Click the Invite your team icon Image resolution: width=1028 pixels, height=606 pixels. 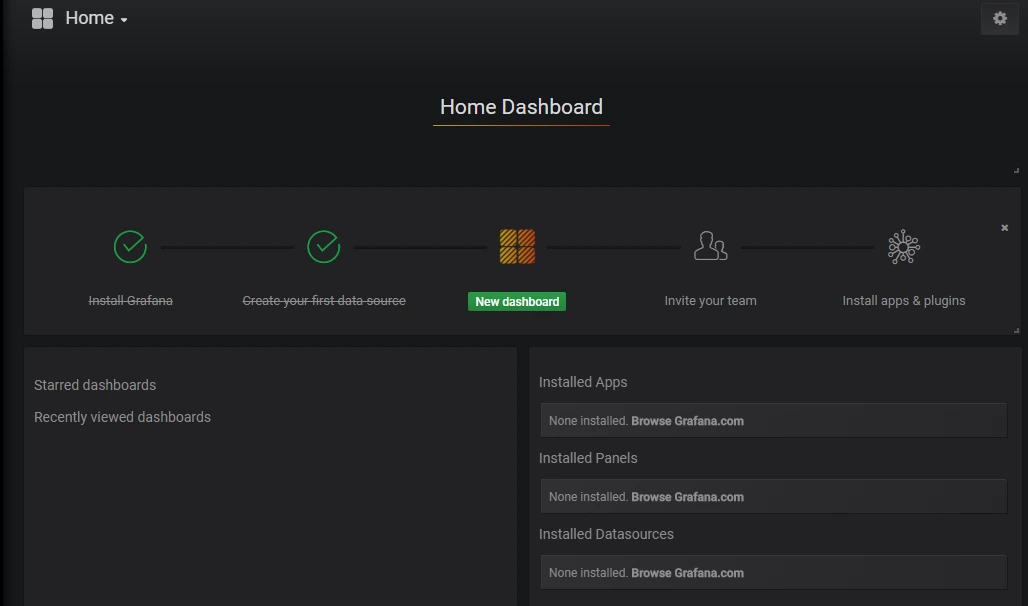(x=711, y=246)
